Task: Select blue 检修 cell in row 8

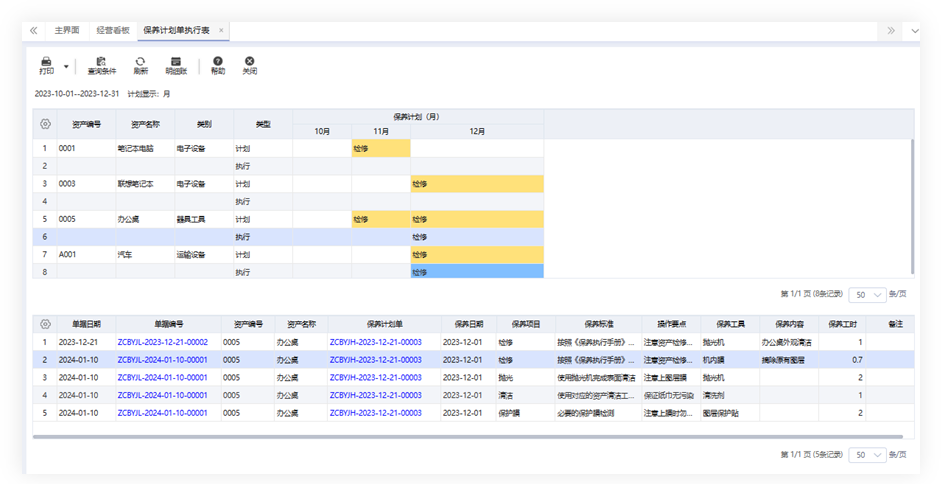Action: (477, 271)
